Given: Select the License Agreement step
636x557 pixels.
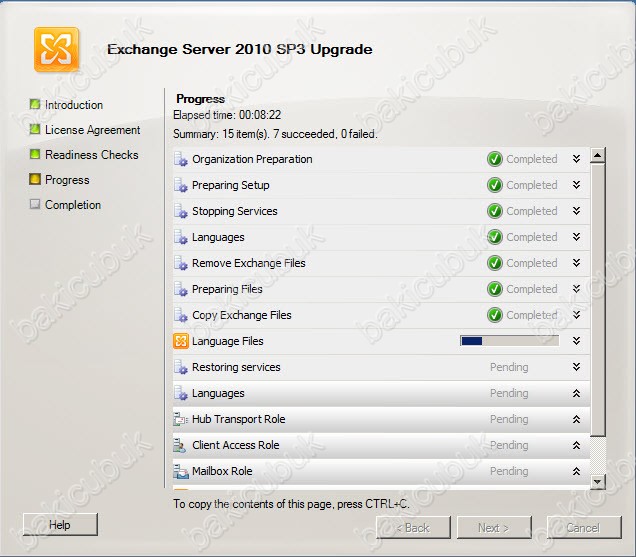Looking at the screenshot, I should 92,130.
